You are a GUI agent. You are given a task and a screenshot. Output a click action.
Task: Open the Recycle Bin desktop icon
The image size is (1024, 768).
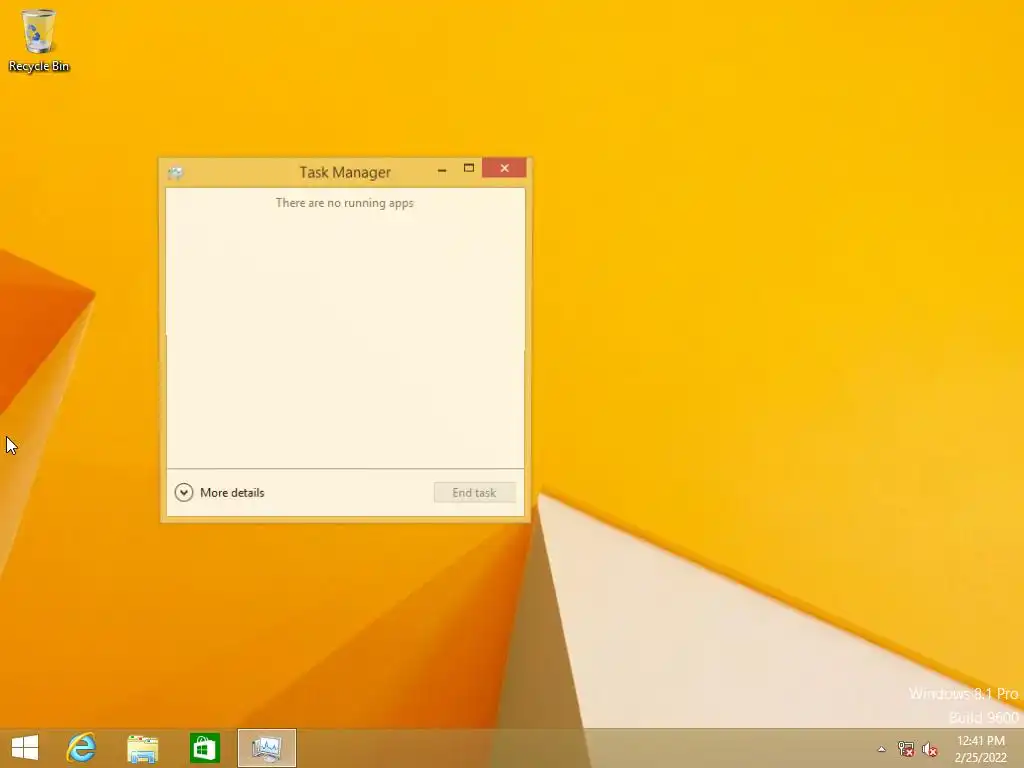click(39, 40)
